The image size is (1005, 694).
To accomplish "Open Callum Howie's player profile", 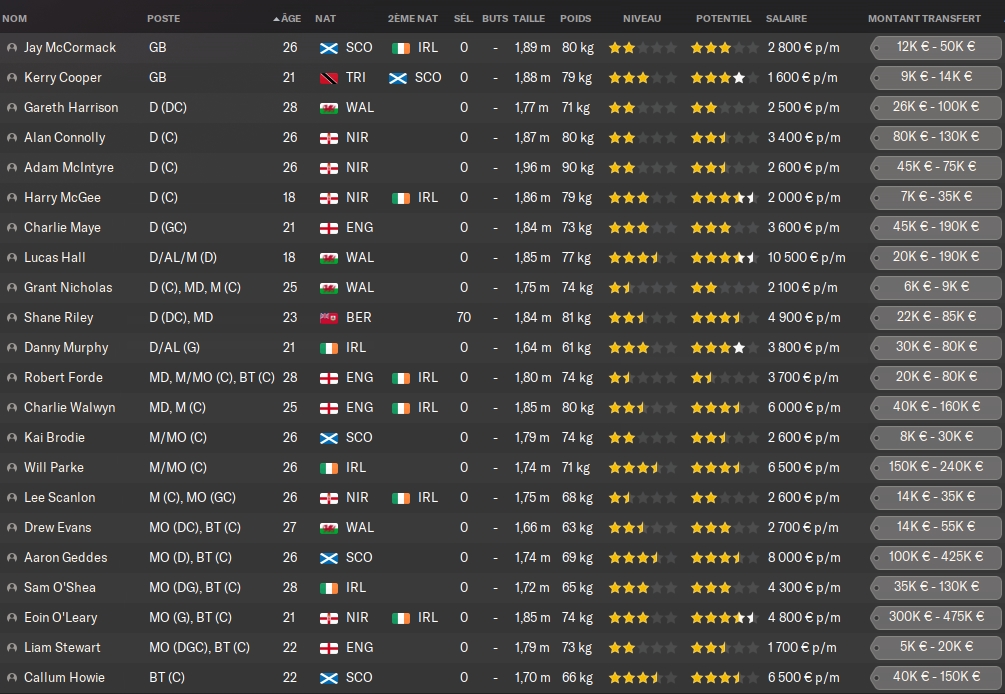I will pos(65,678).
